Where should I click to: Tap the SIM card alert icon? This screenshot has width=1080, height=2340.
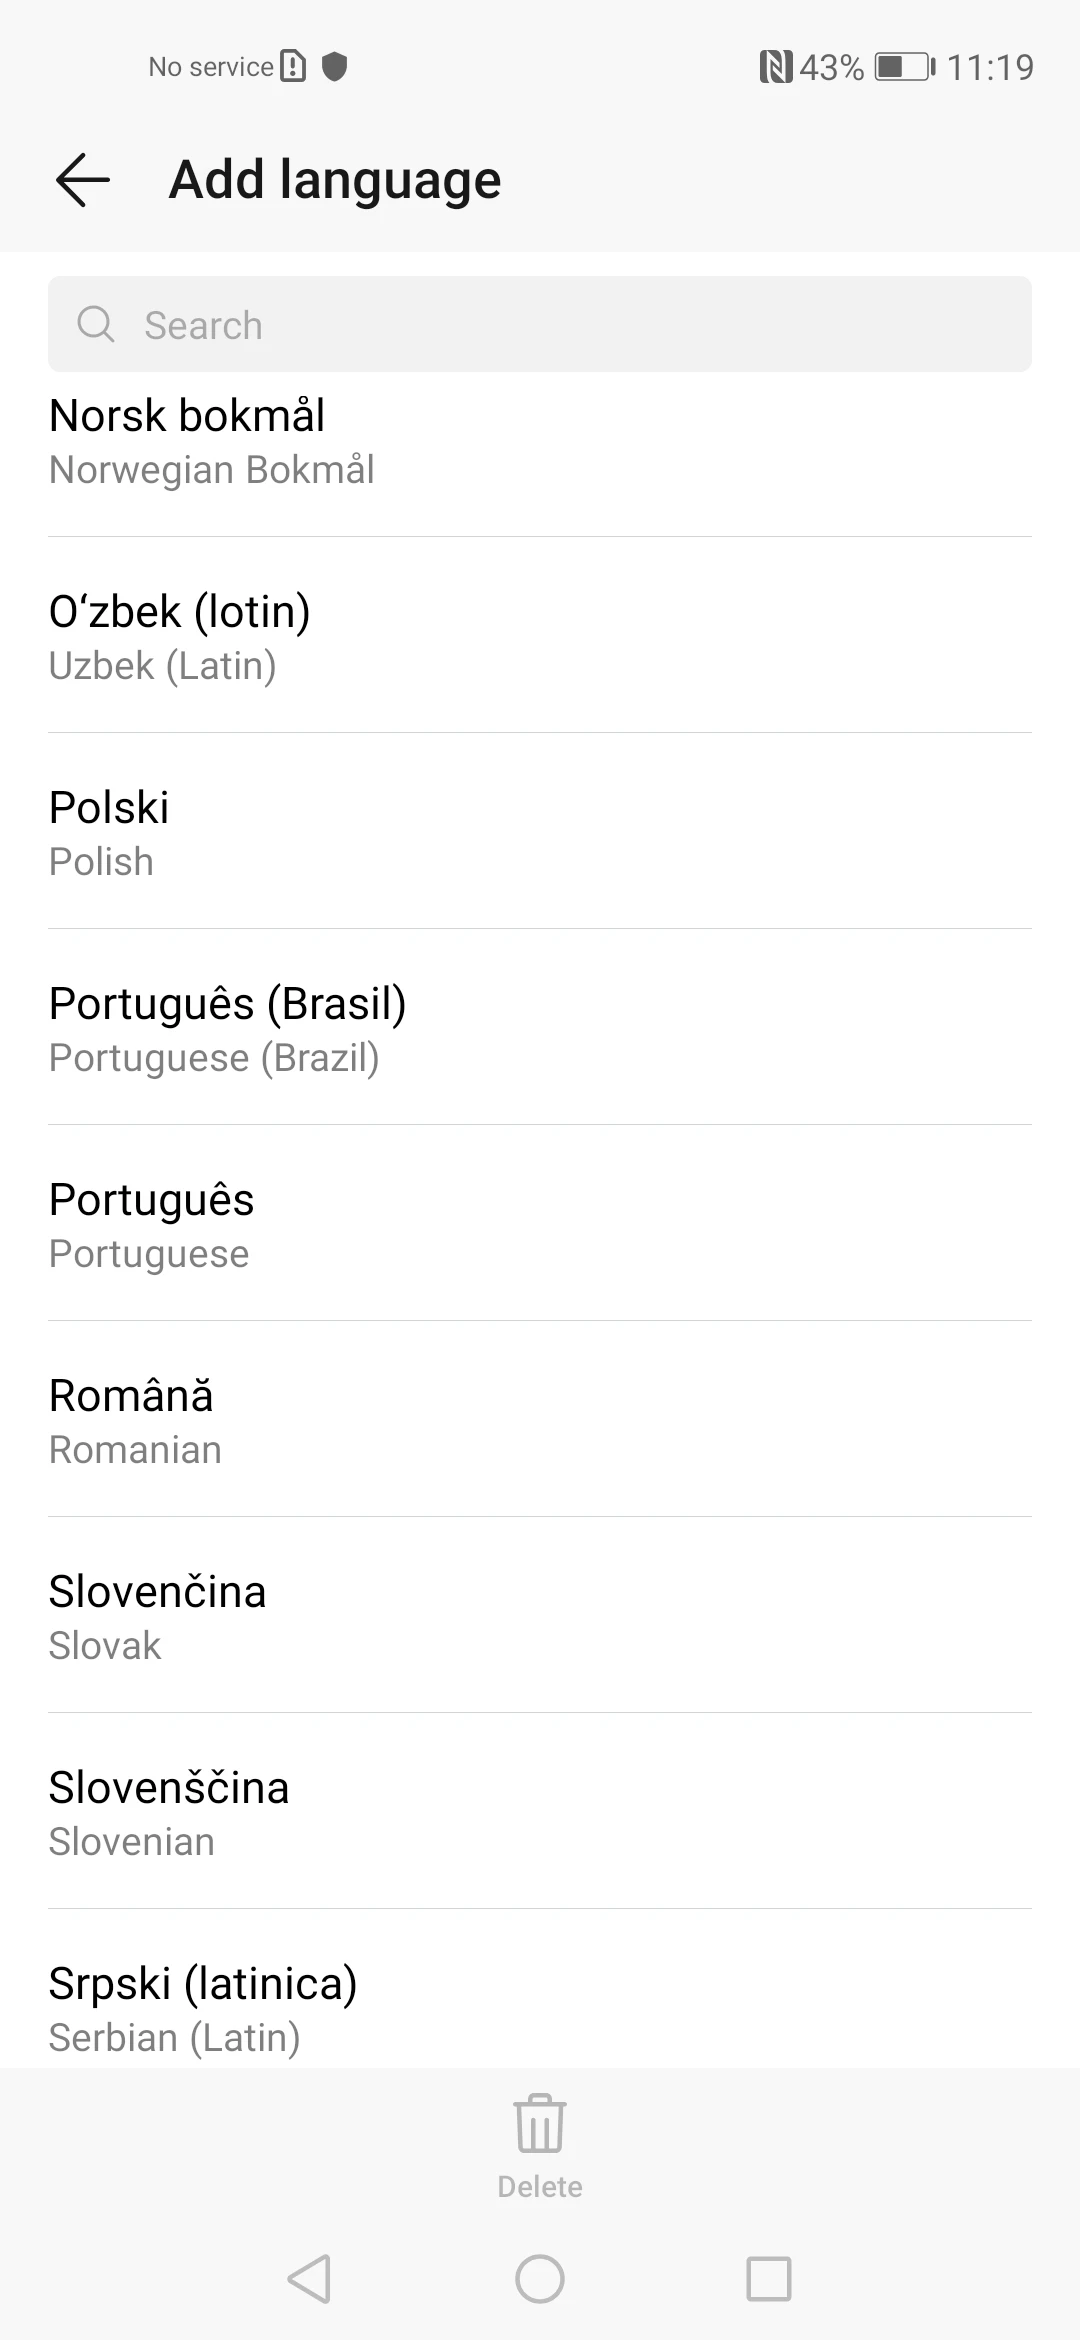point(293,66)
